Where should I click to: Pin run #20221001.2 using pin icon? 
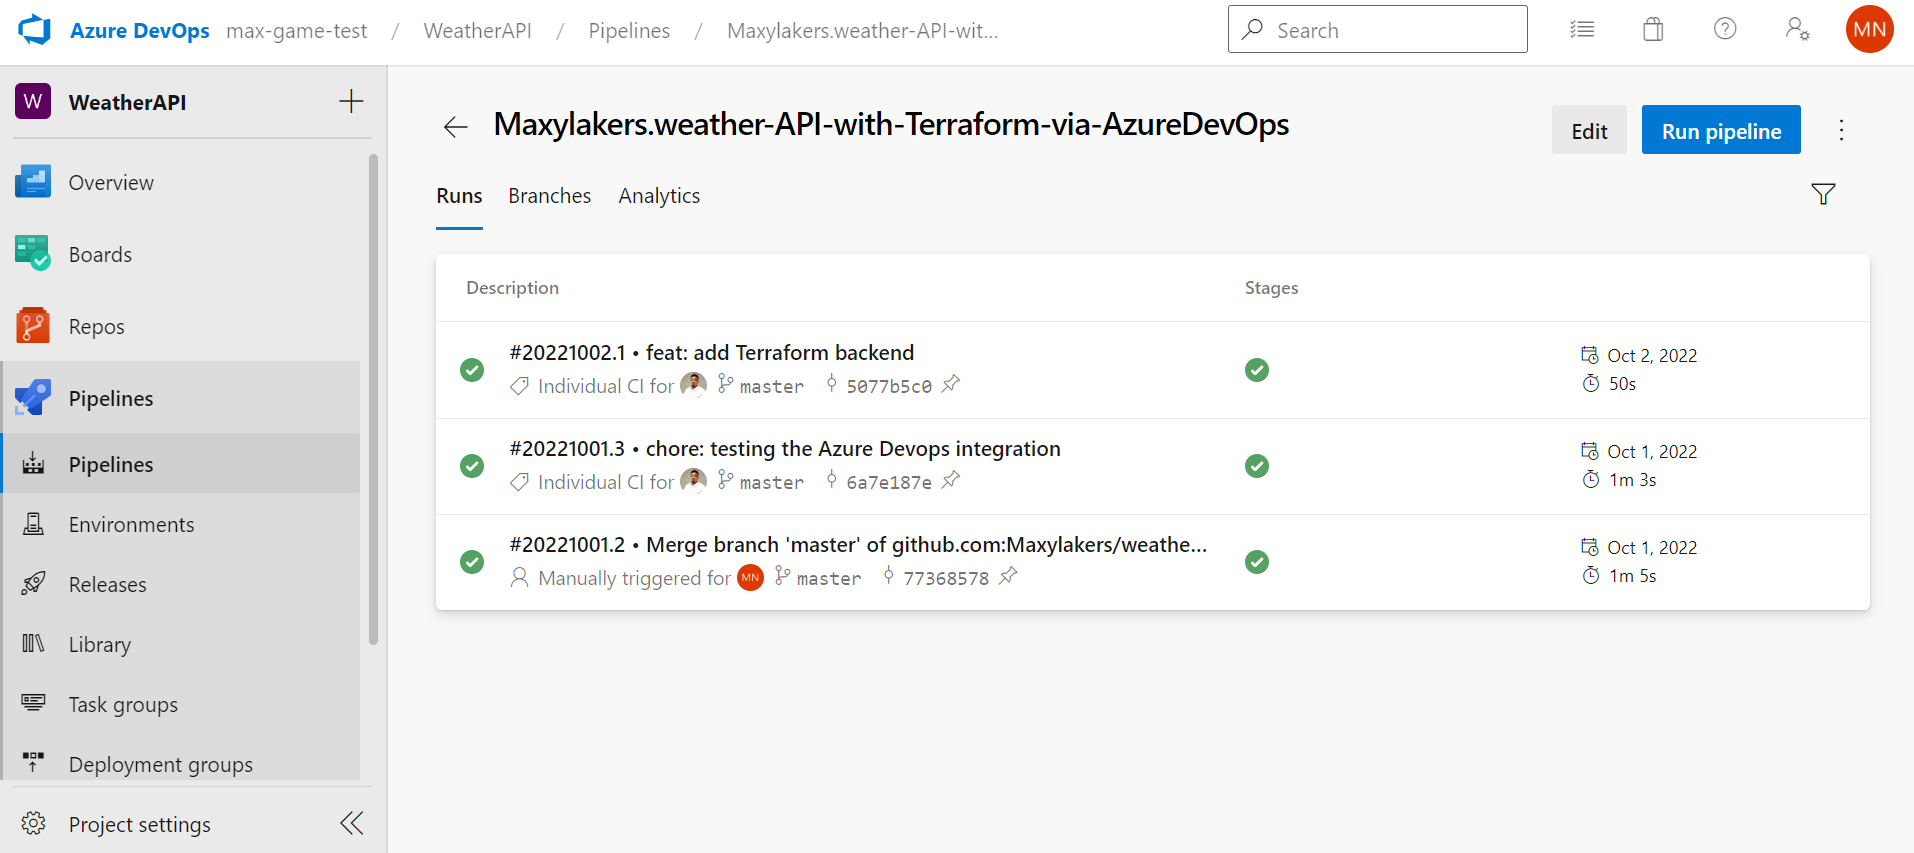(x=1008, y=576)
